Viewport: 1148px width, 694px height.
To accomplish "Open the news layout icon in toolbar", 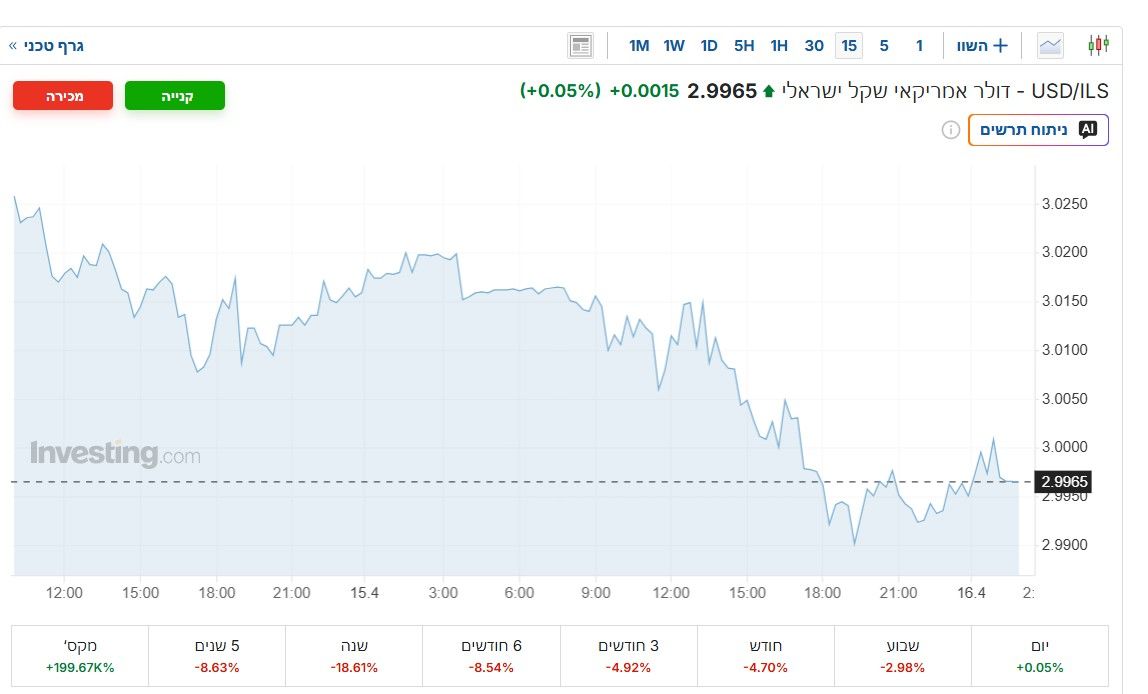I will 580,45.
